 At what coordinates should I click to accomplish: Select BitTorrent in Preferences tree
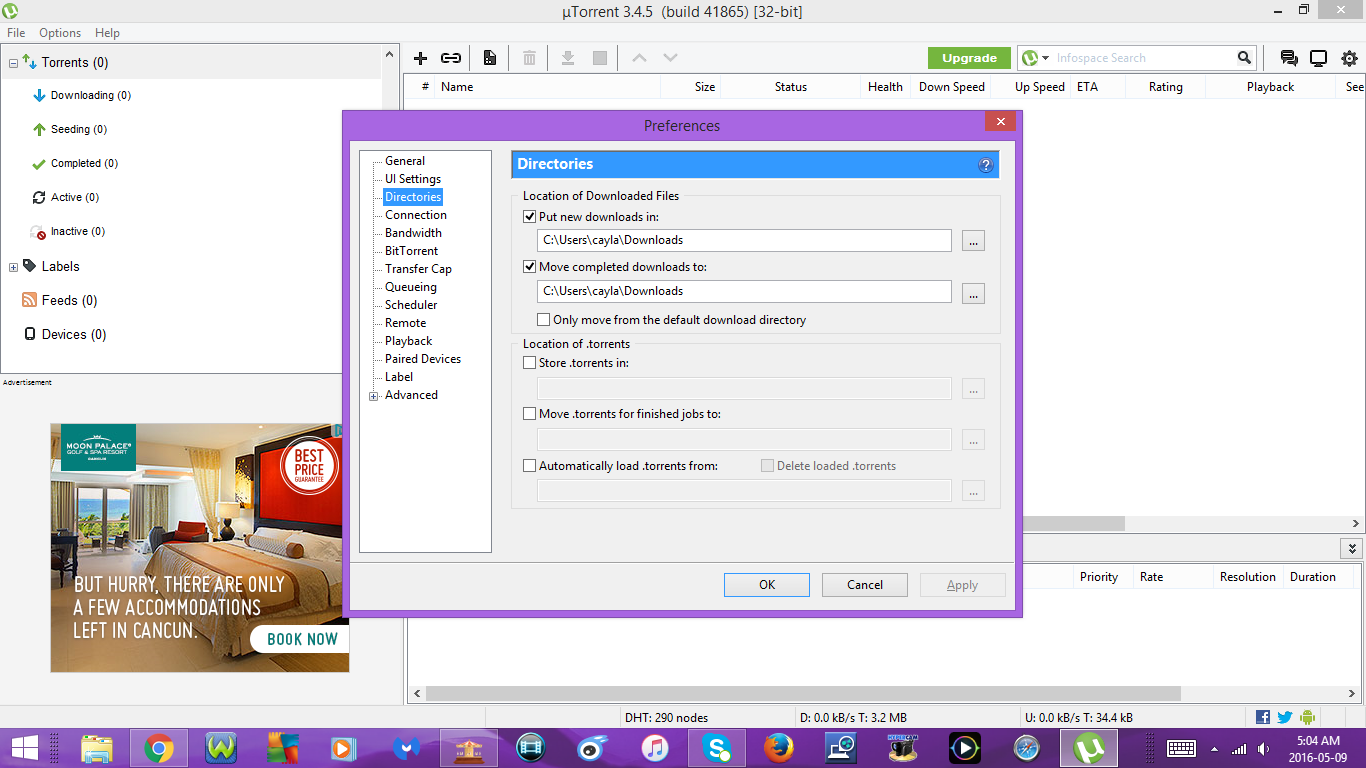click(411, 251)
